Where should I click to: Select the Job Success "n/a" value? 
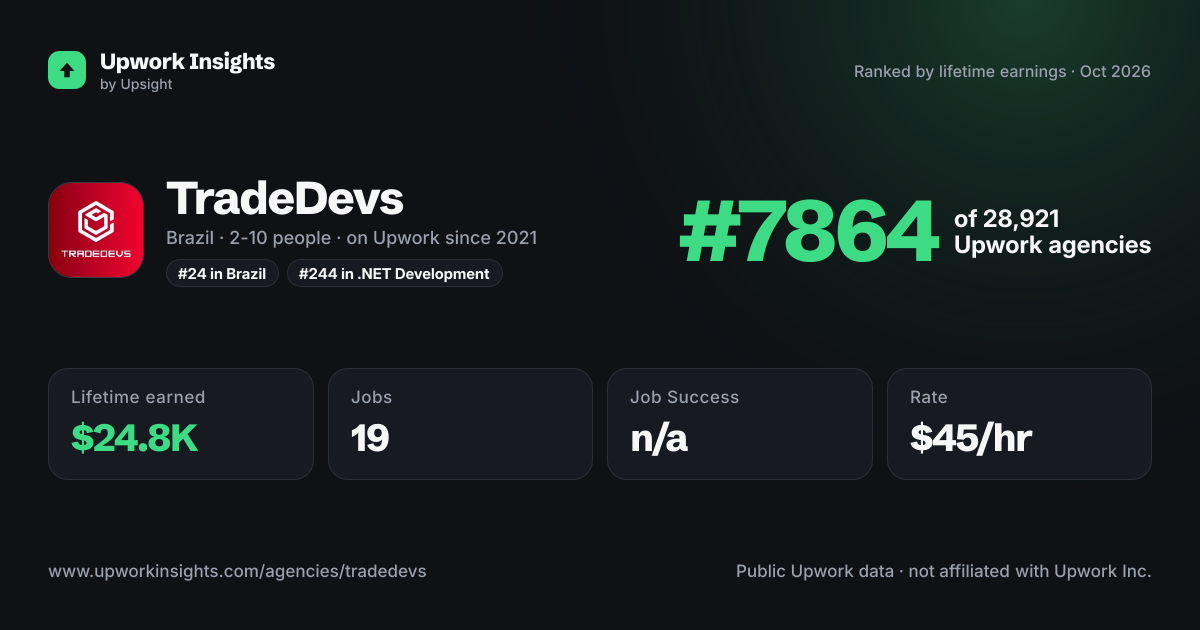coord(659,438)
